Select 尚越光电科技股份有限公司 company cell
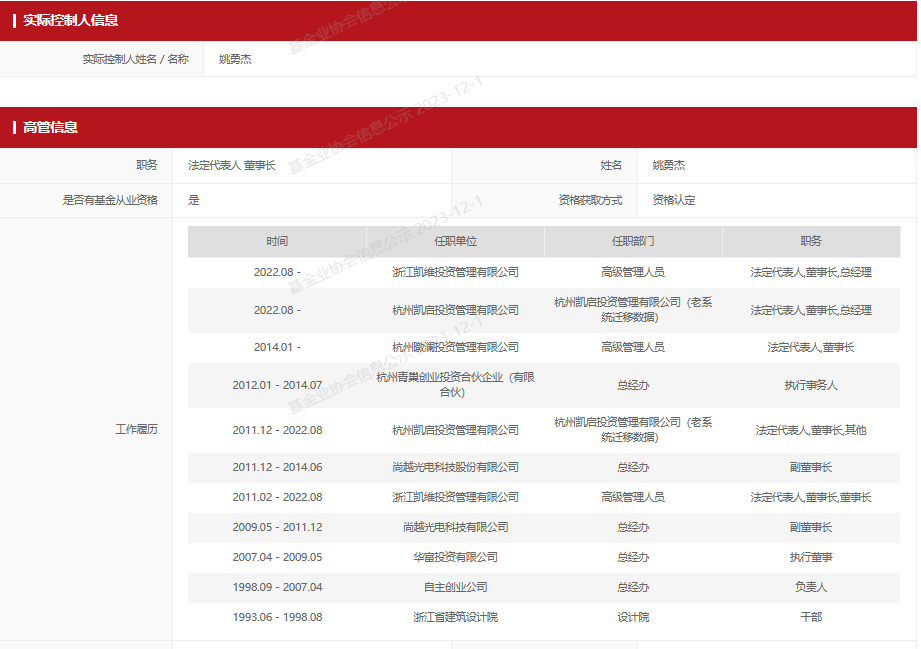This screenshot has height=649, width=921. tap(455, 468)
